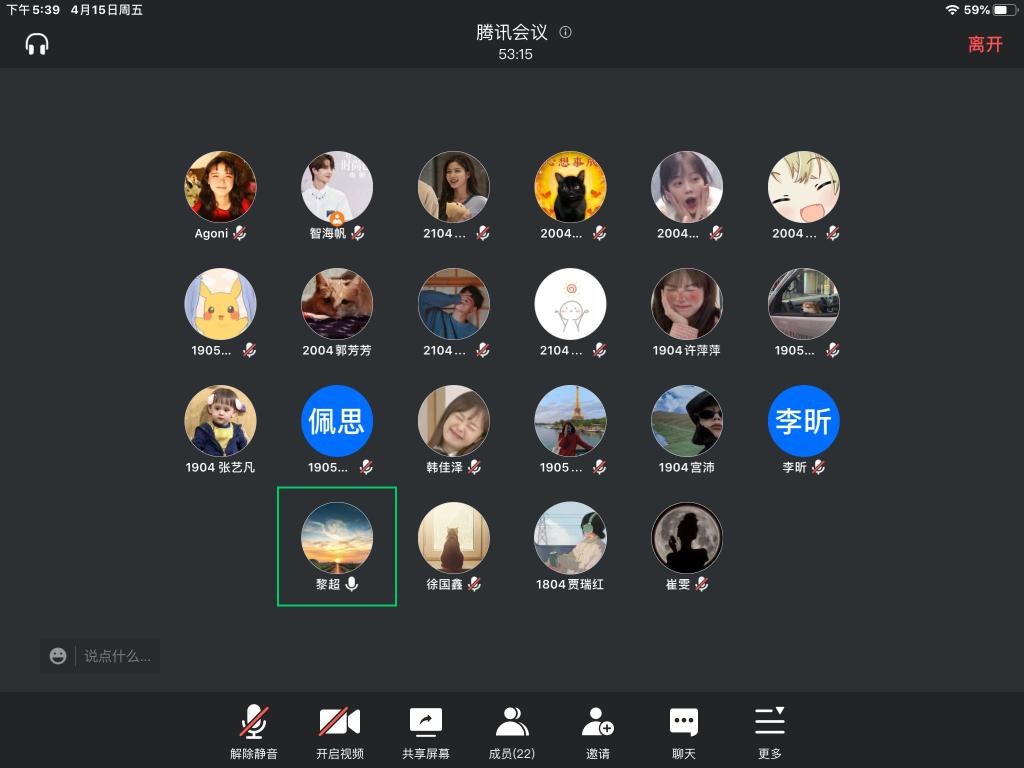Tap the headphones audio output icon

pos(37,44)
